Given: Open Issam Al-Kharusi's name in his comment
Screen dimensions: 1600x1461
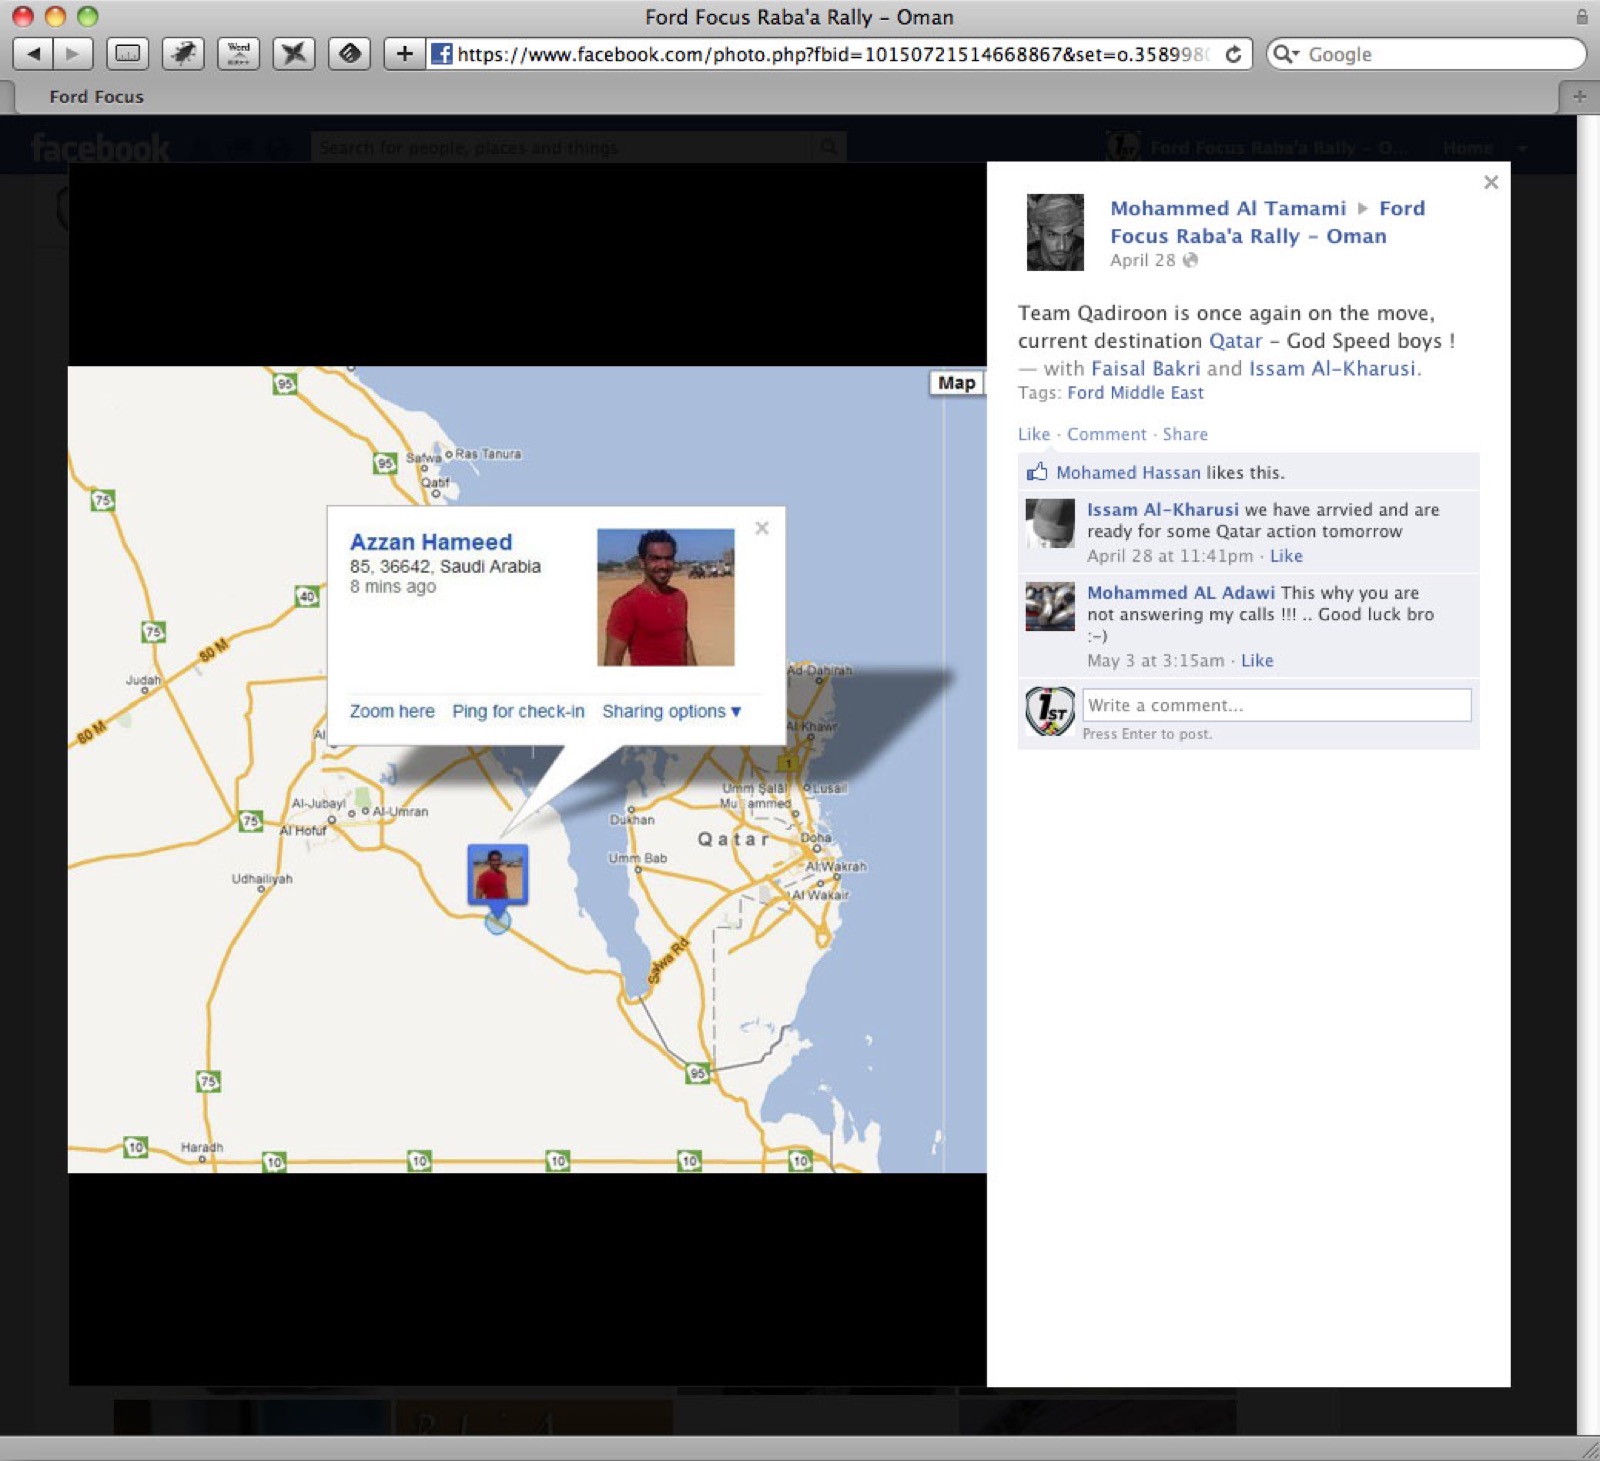Looking at the screenshot, I should tap(1163, 510).
